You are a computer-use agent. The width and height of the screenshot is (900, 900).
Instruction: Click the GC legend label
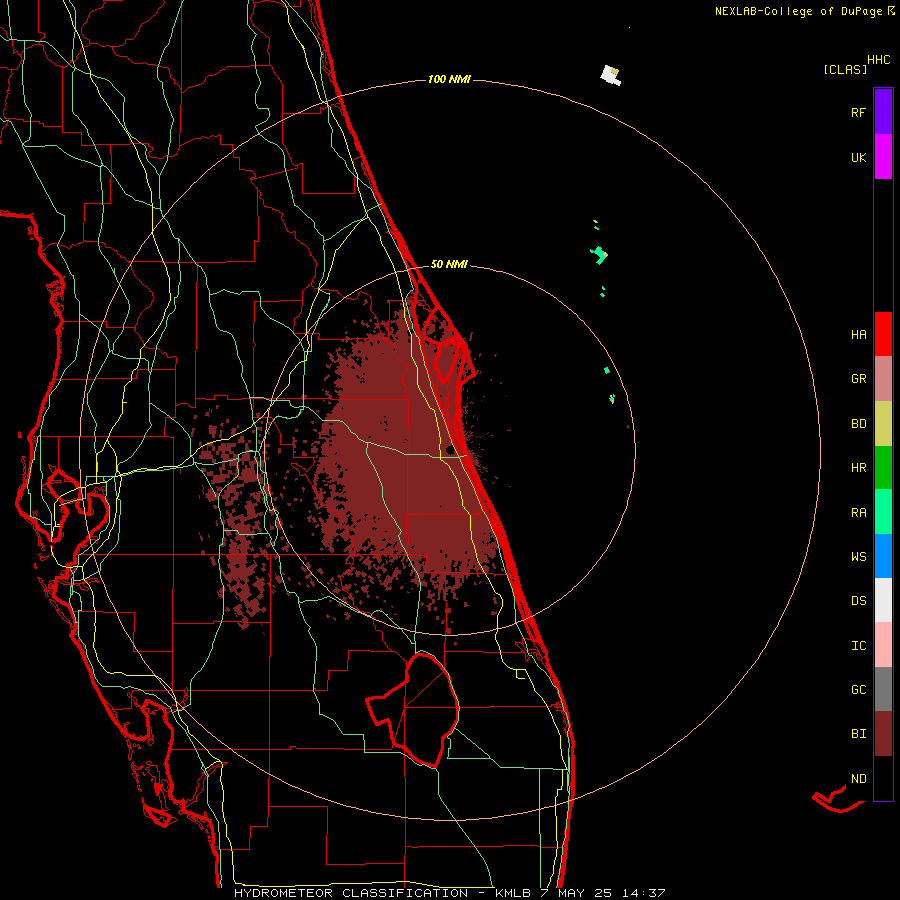click(x=858, y=690)
